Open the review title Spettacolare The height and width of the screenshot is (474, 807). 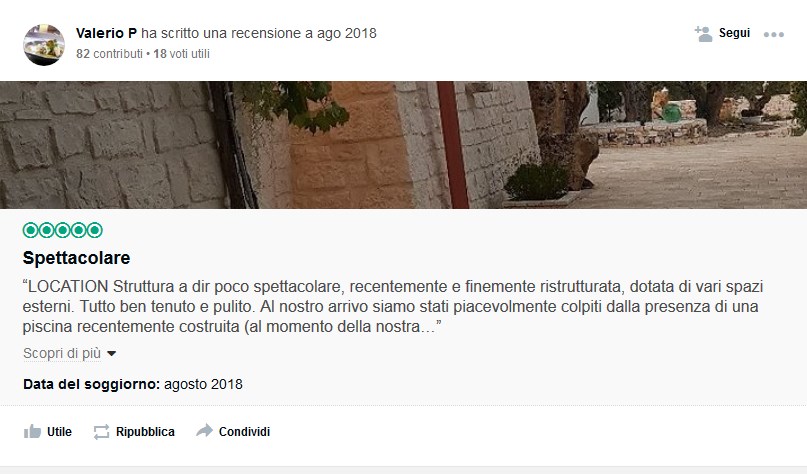pyautogui.click(x=76, y=257)
